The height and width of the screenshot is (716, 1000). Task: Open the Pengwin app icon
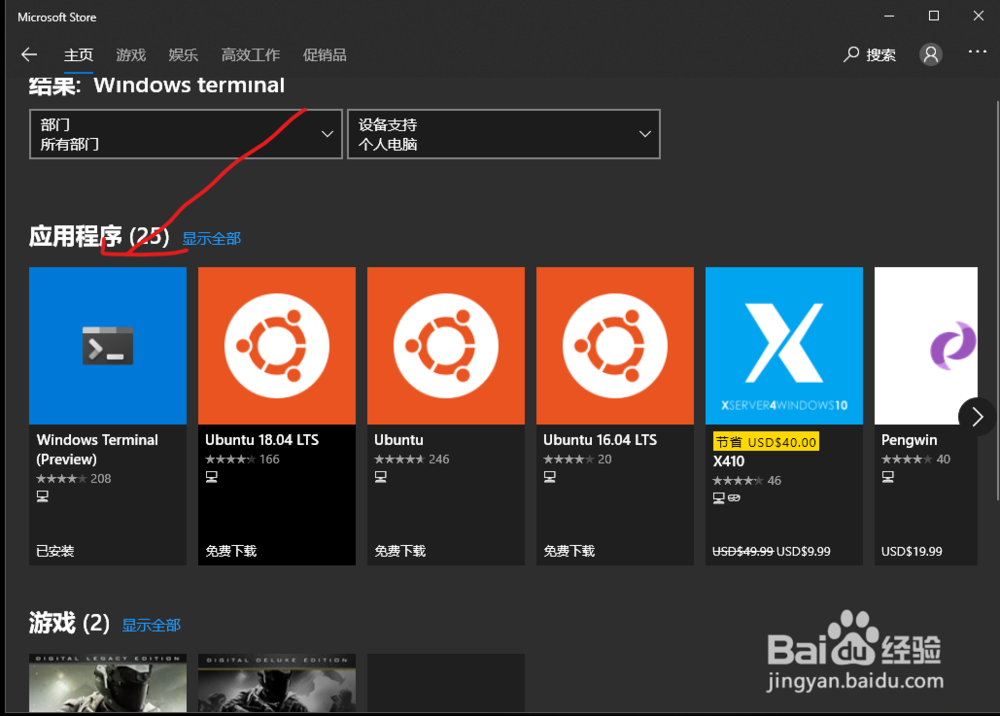(x=926, y=346)
